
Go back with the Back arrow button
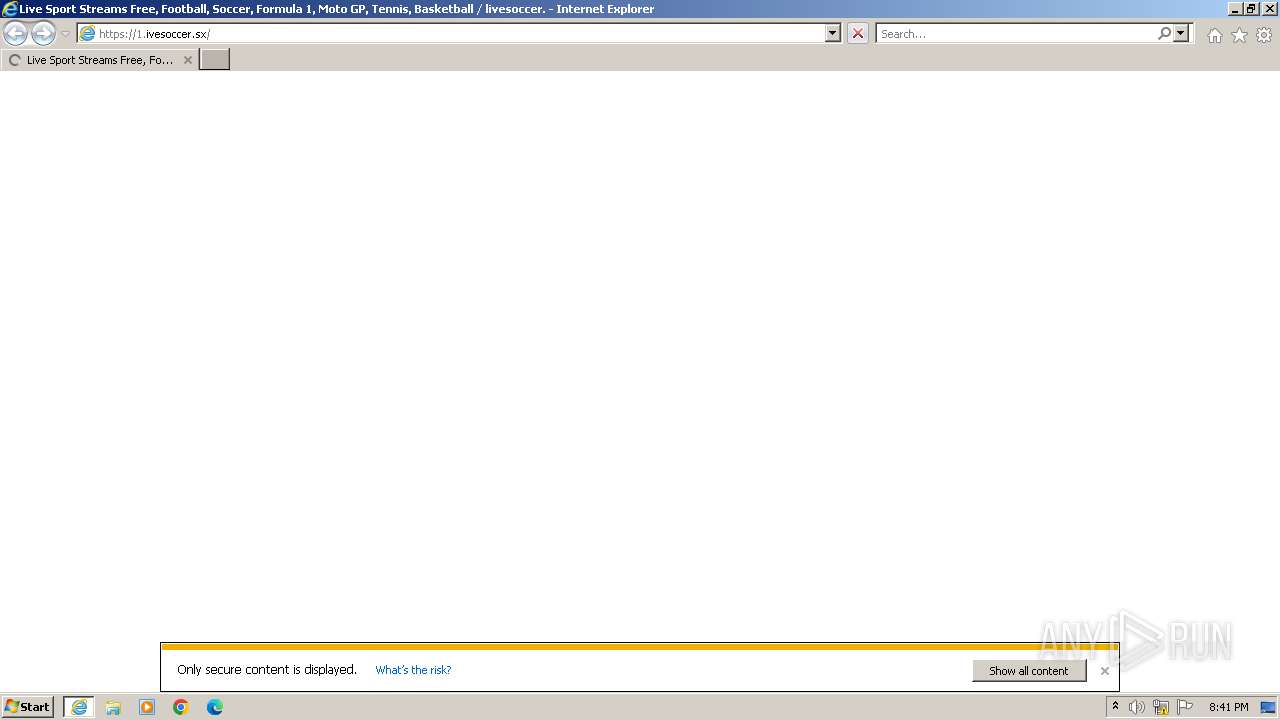(15, 34)
